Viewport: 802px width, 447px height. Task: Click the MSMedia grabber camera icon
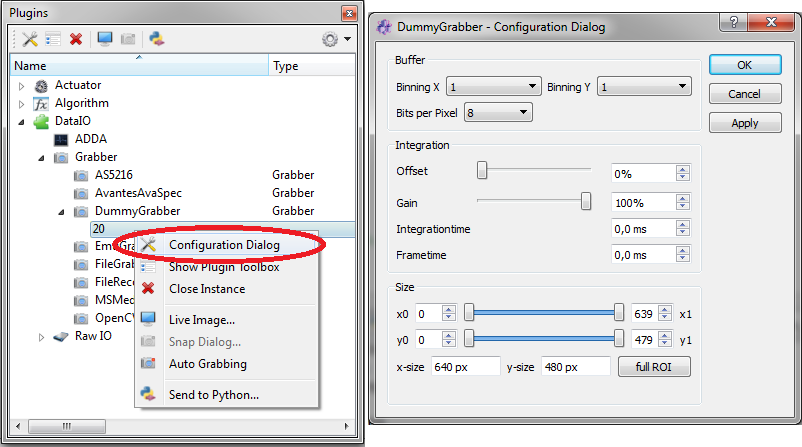tap(81, 301)
